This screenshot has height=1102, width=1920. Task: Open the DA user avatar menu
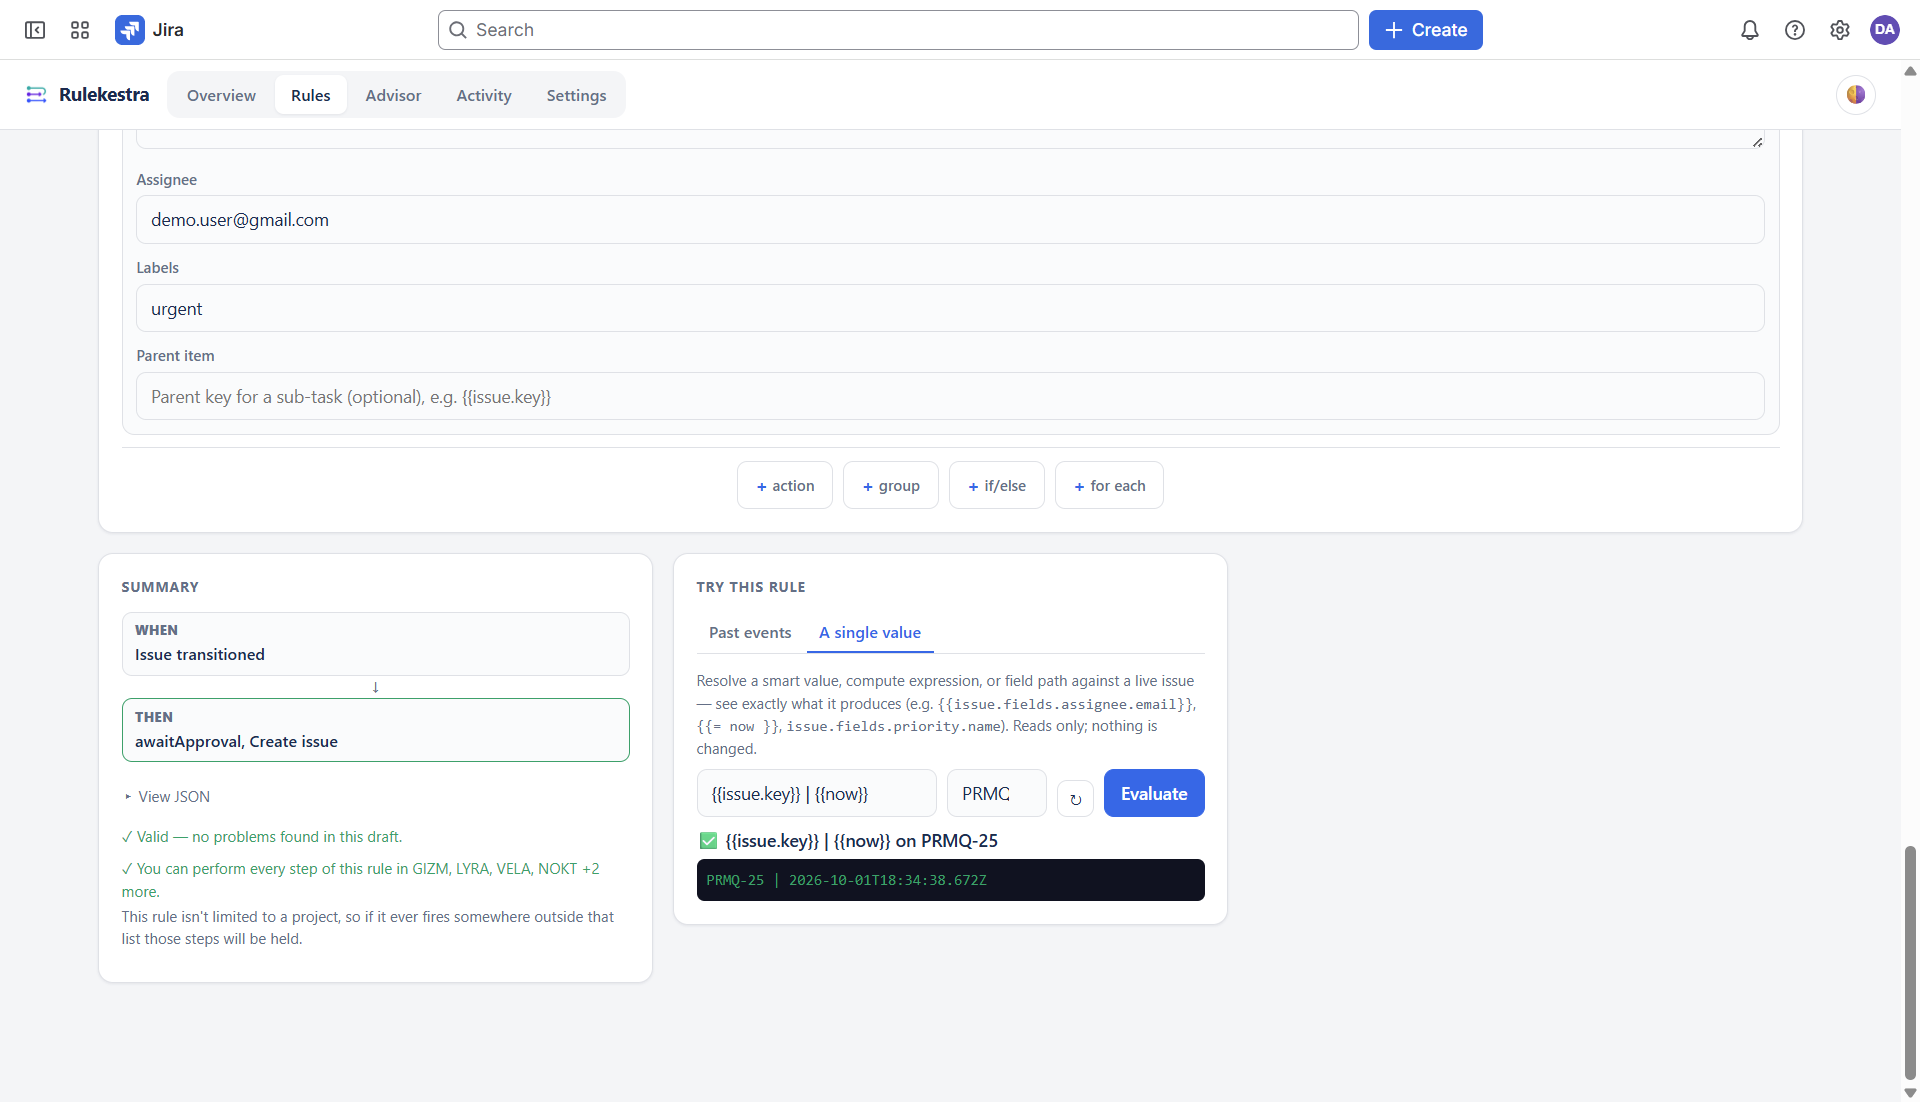pos(1885,30)
